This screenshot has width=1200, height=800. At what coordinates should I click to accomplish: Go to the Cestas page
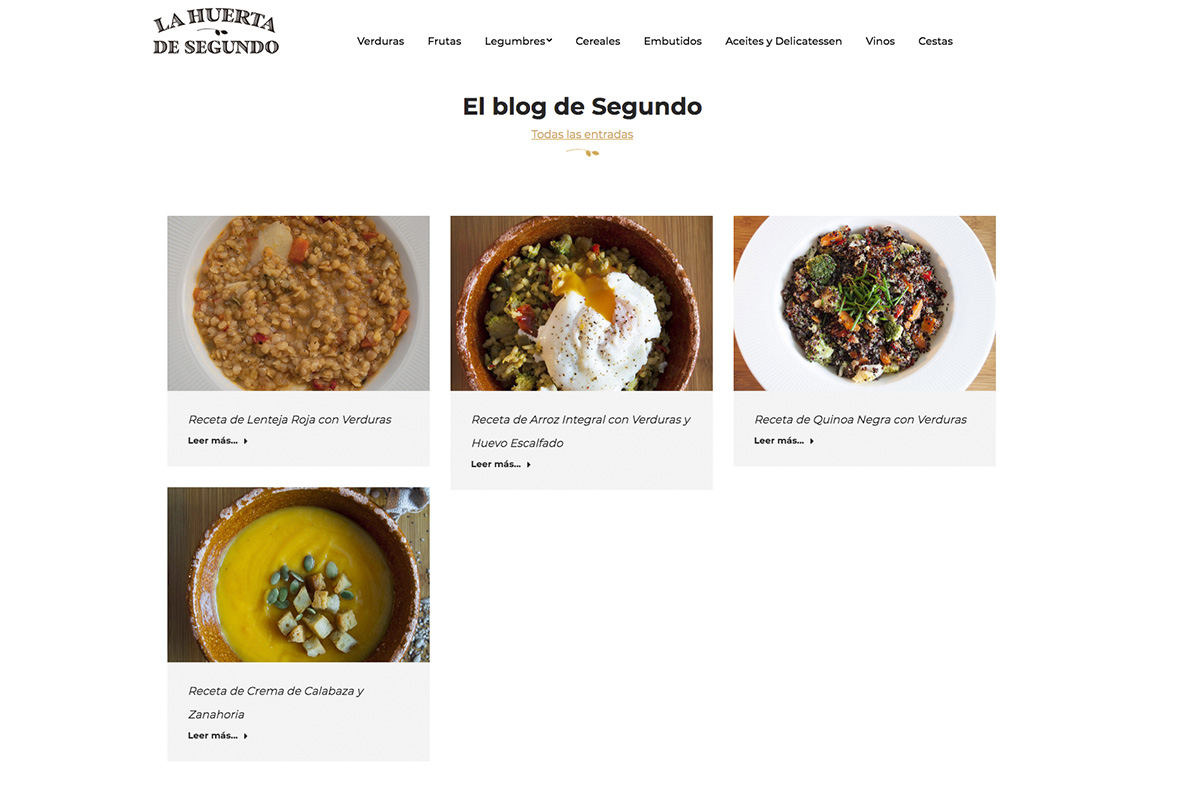tap(935, 41)
